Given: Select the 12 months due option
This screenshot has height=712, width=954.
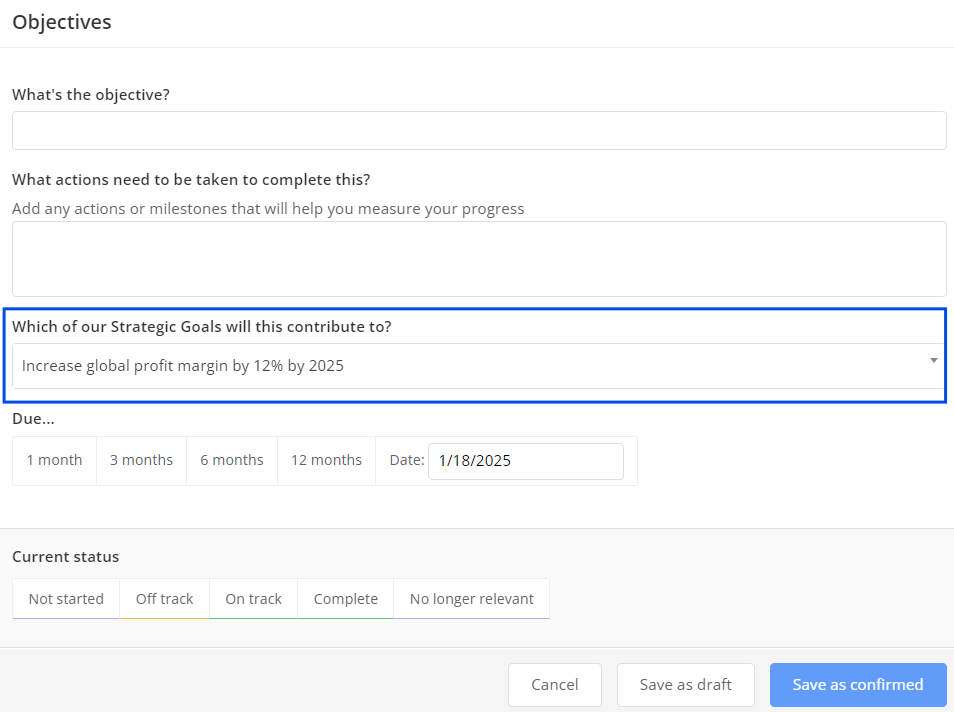Looking at the screenshot, I should point(326,461).
